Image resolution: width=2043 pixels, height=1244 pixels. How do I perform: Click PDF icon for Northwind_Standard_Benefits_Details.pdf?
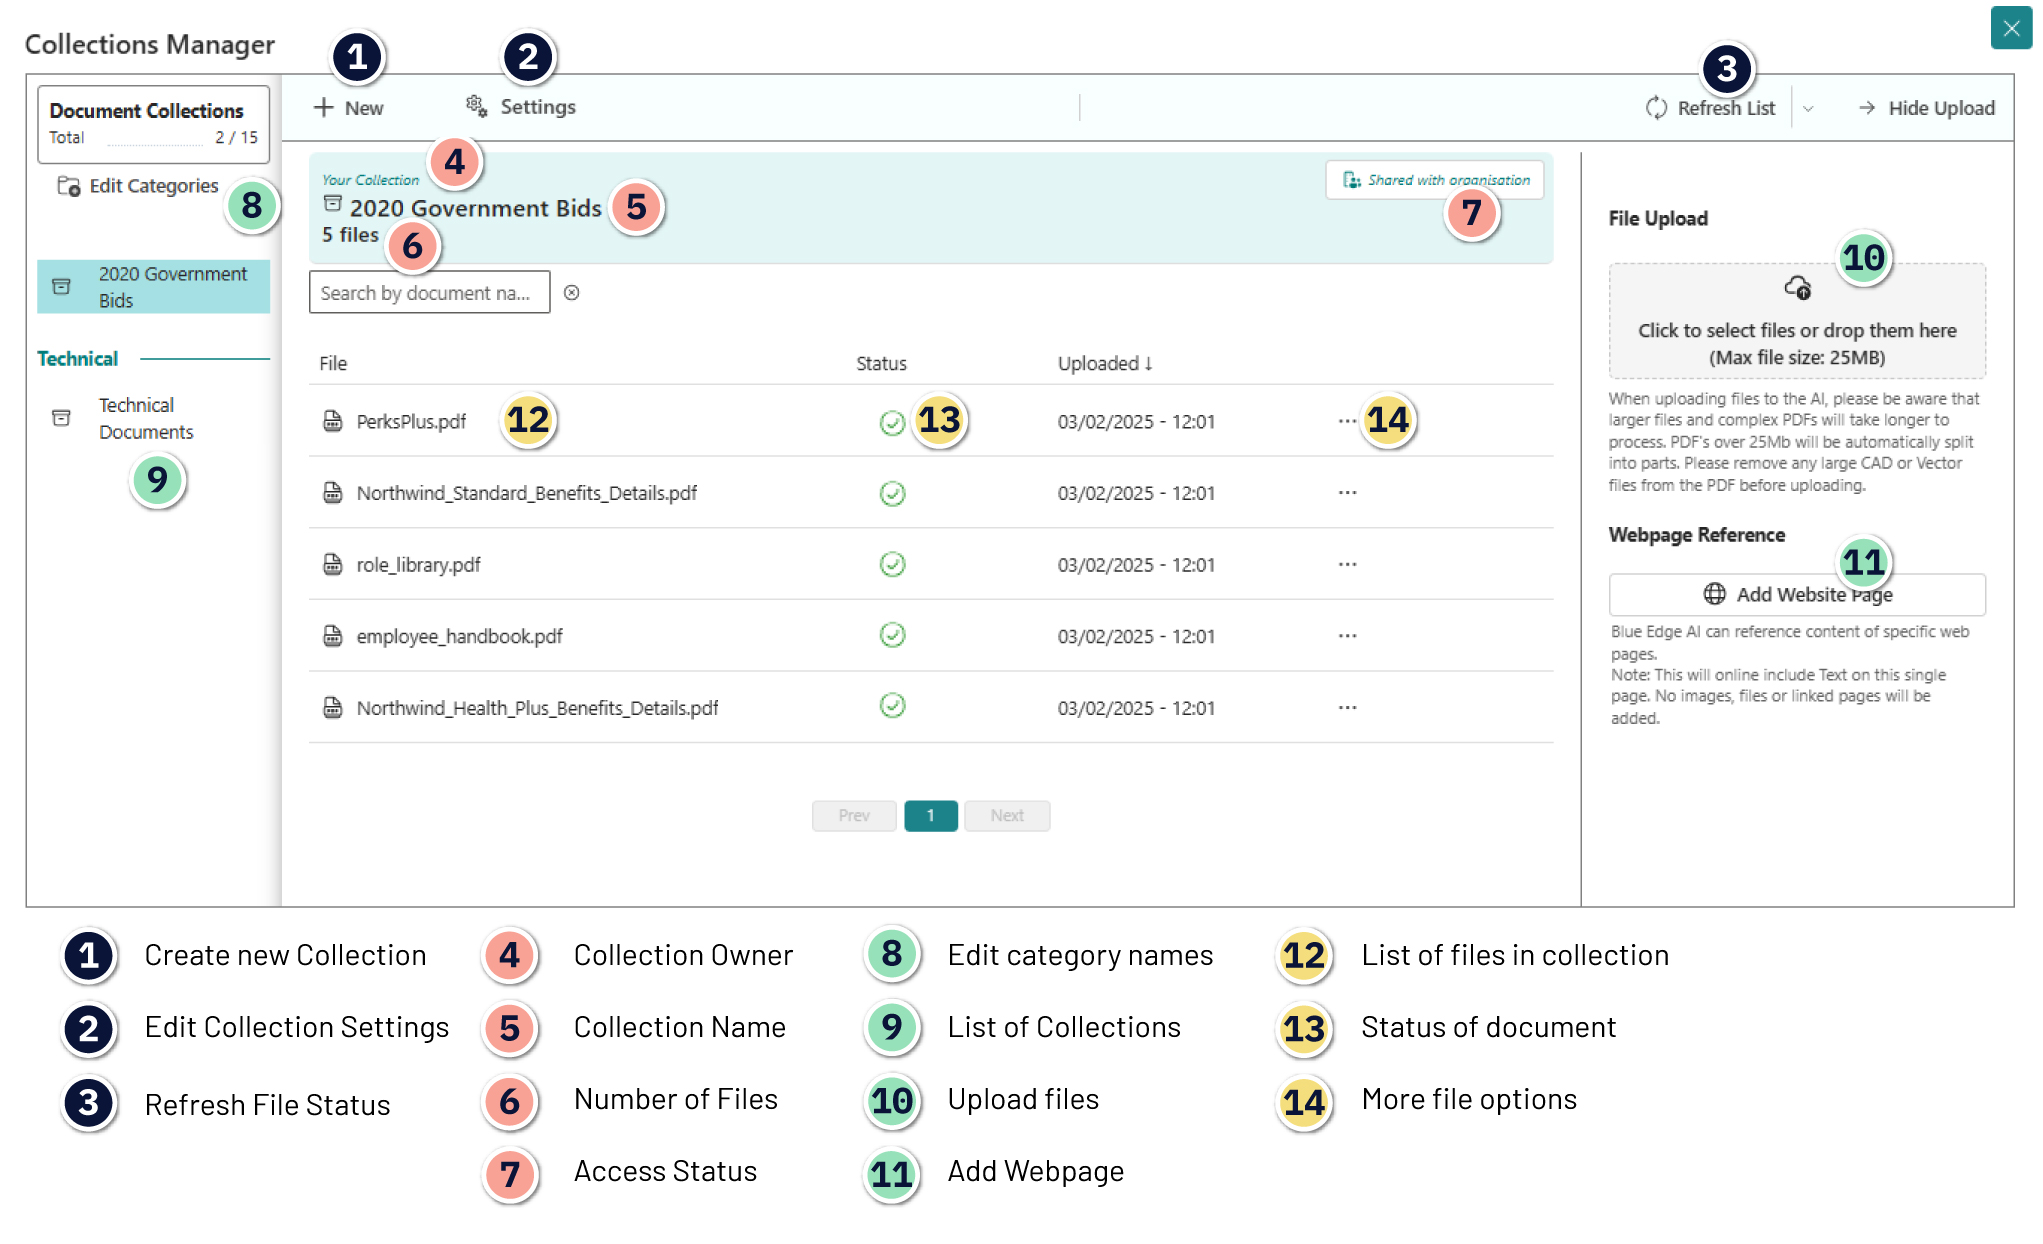point(333,493)
